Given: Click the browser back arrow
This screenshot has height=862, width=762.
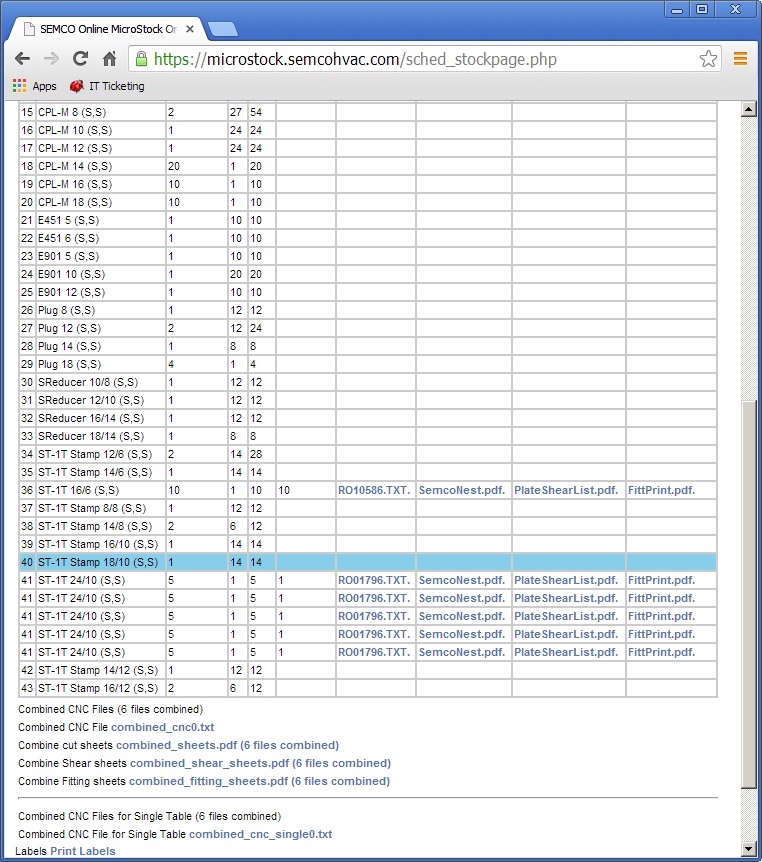Looking at the screenshot, I should coord(22,59).
